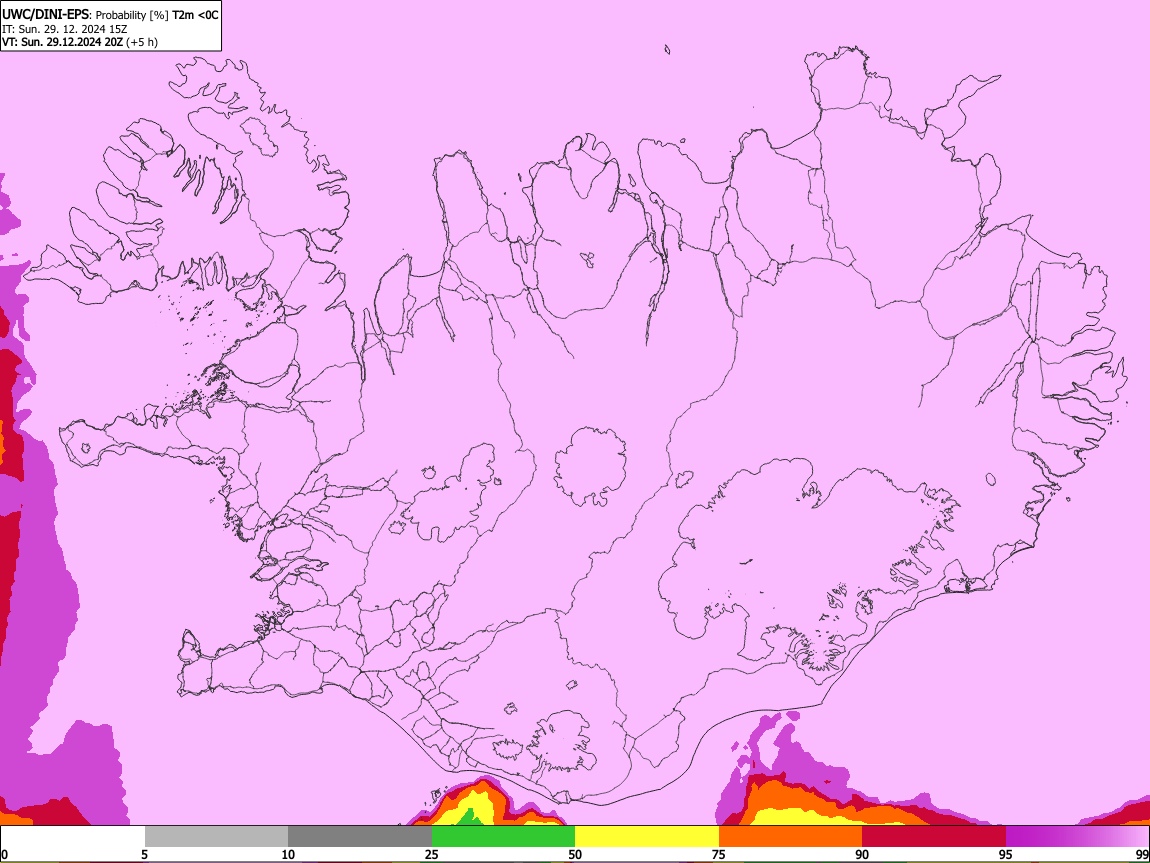Click the legend label '75'

coord(719,854)
